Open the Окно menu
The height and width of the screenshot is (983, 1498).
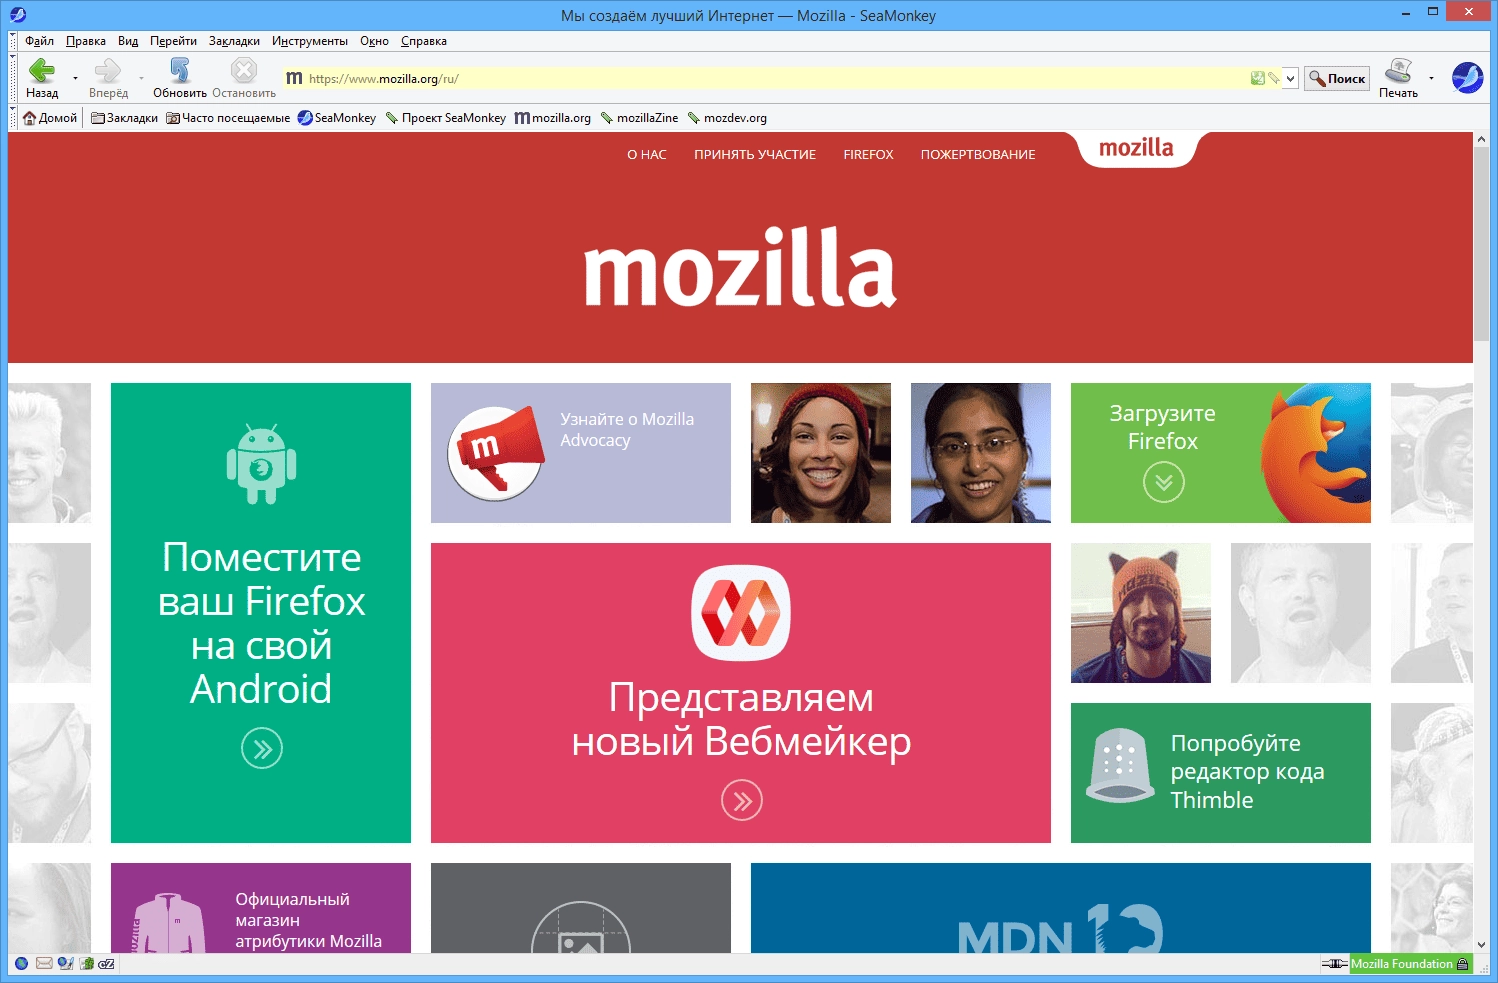(x=374, y=41)
